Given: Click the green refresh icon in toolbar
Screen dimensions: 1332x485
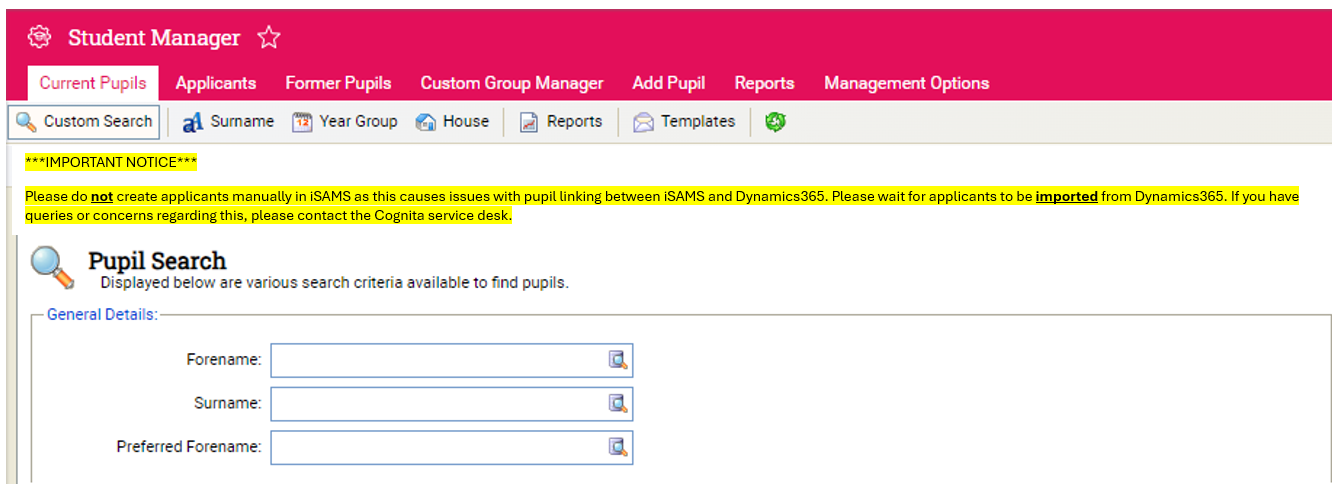Looking at the screenshot, I should (x=775, y=122).
